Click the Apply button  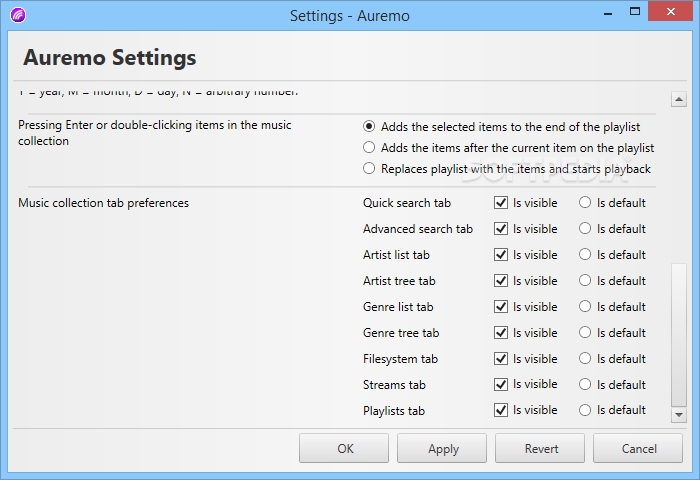point(442,448)
